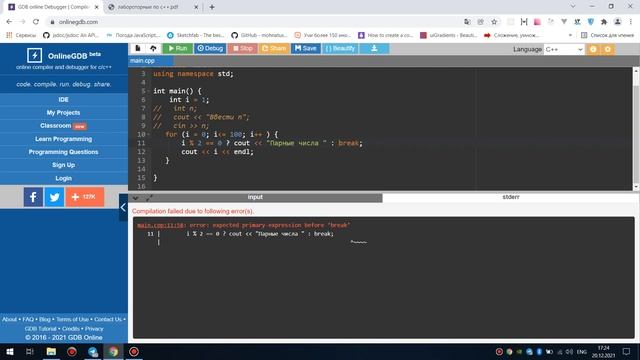Viewport: 640px width, 360px height.
Task: Go to Learn Programming
Action: point(63,139)
